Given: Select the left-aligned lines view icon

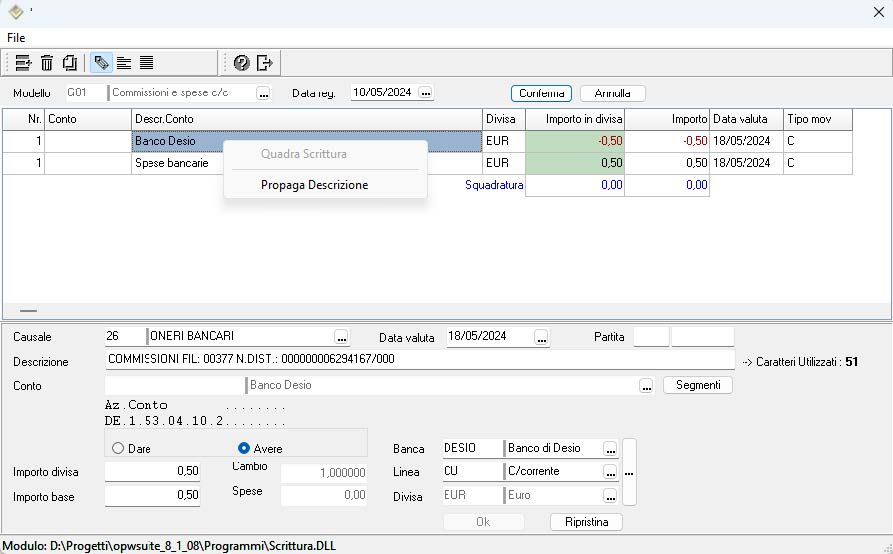Looking at the screenshot, I should (x=124, y=63).
